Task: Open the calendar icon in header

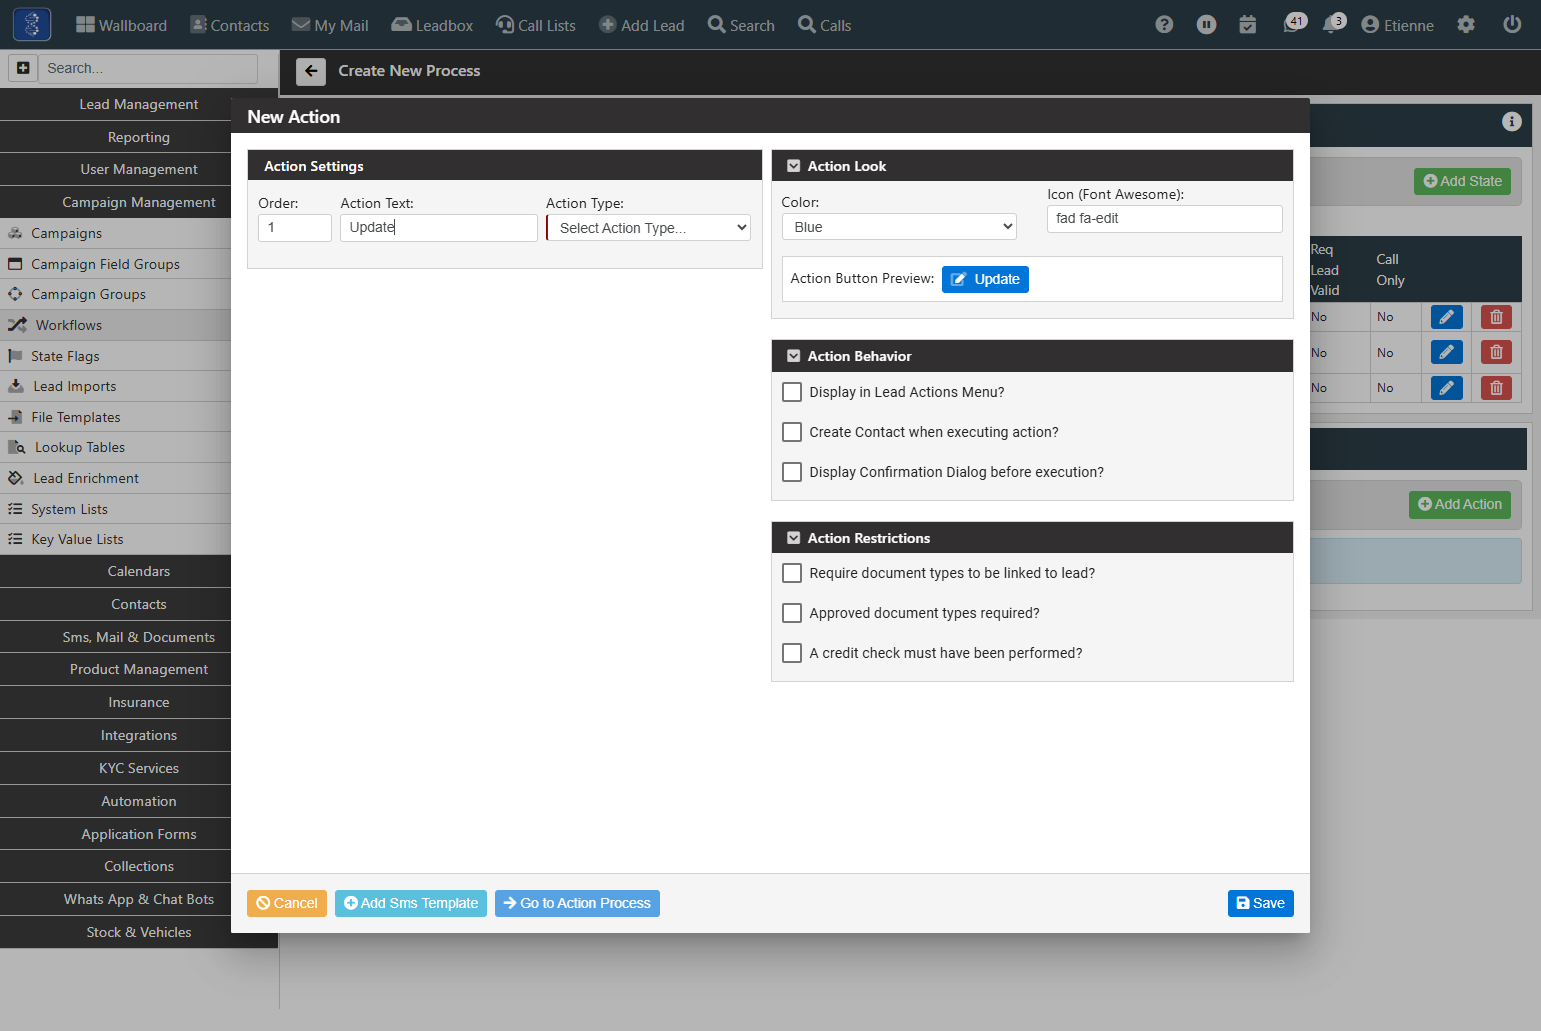Action: (1248, 25)
